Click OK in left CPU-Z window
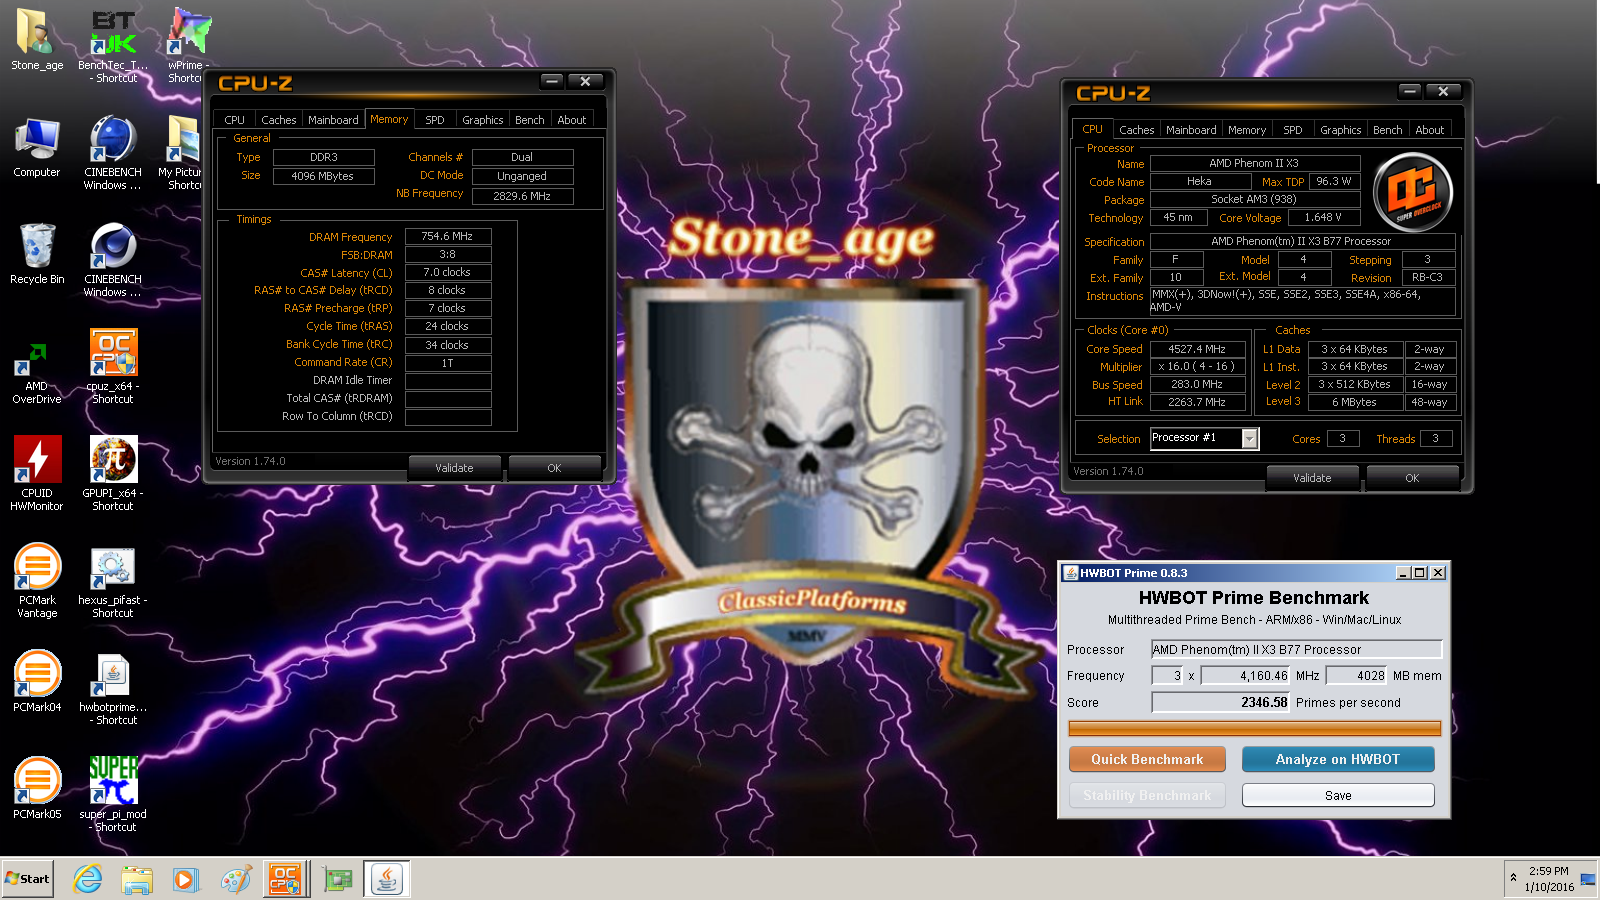1600x900 pixels. coord(554,468)
